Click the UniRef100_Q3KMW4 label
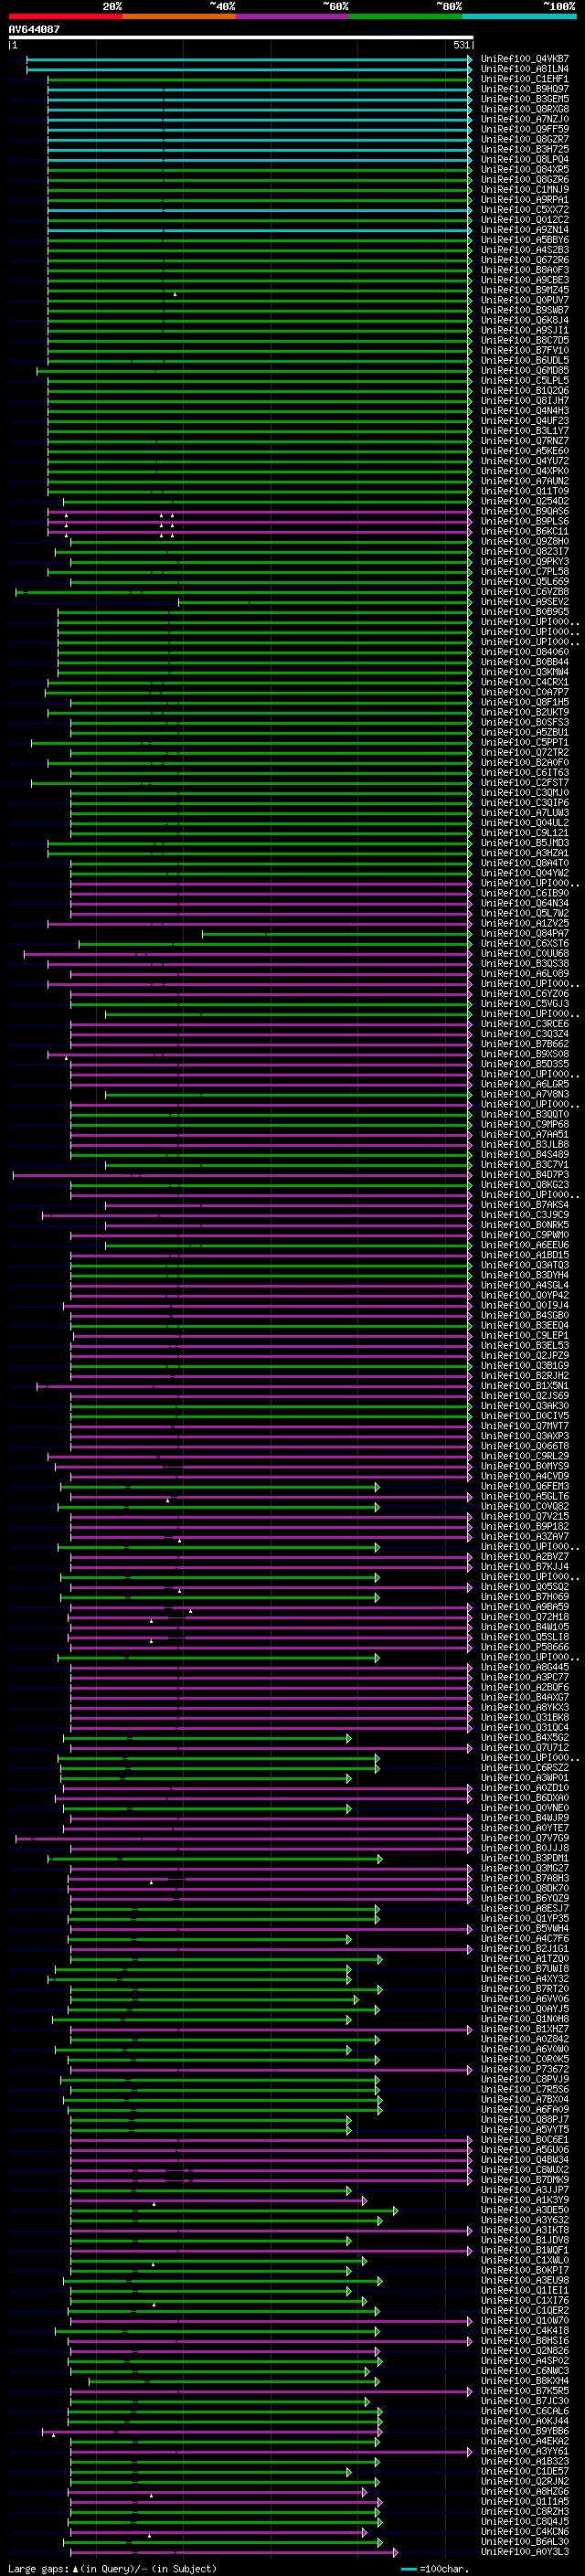The height and width of the screenshot is (2576, 585). [525, 672]
